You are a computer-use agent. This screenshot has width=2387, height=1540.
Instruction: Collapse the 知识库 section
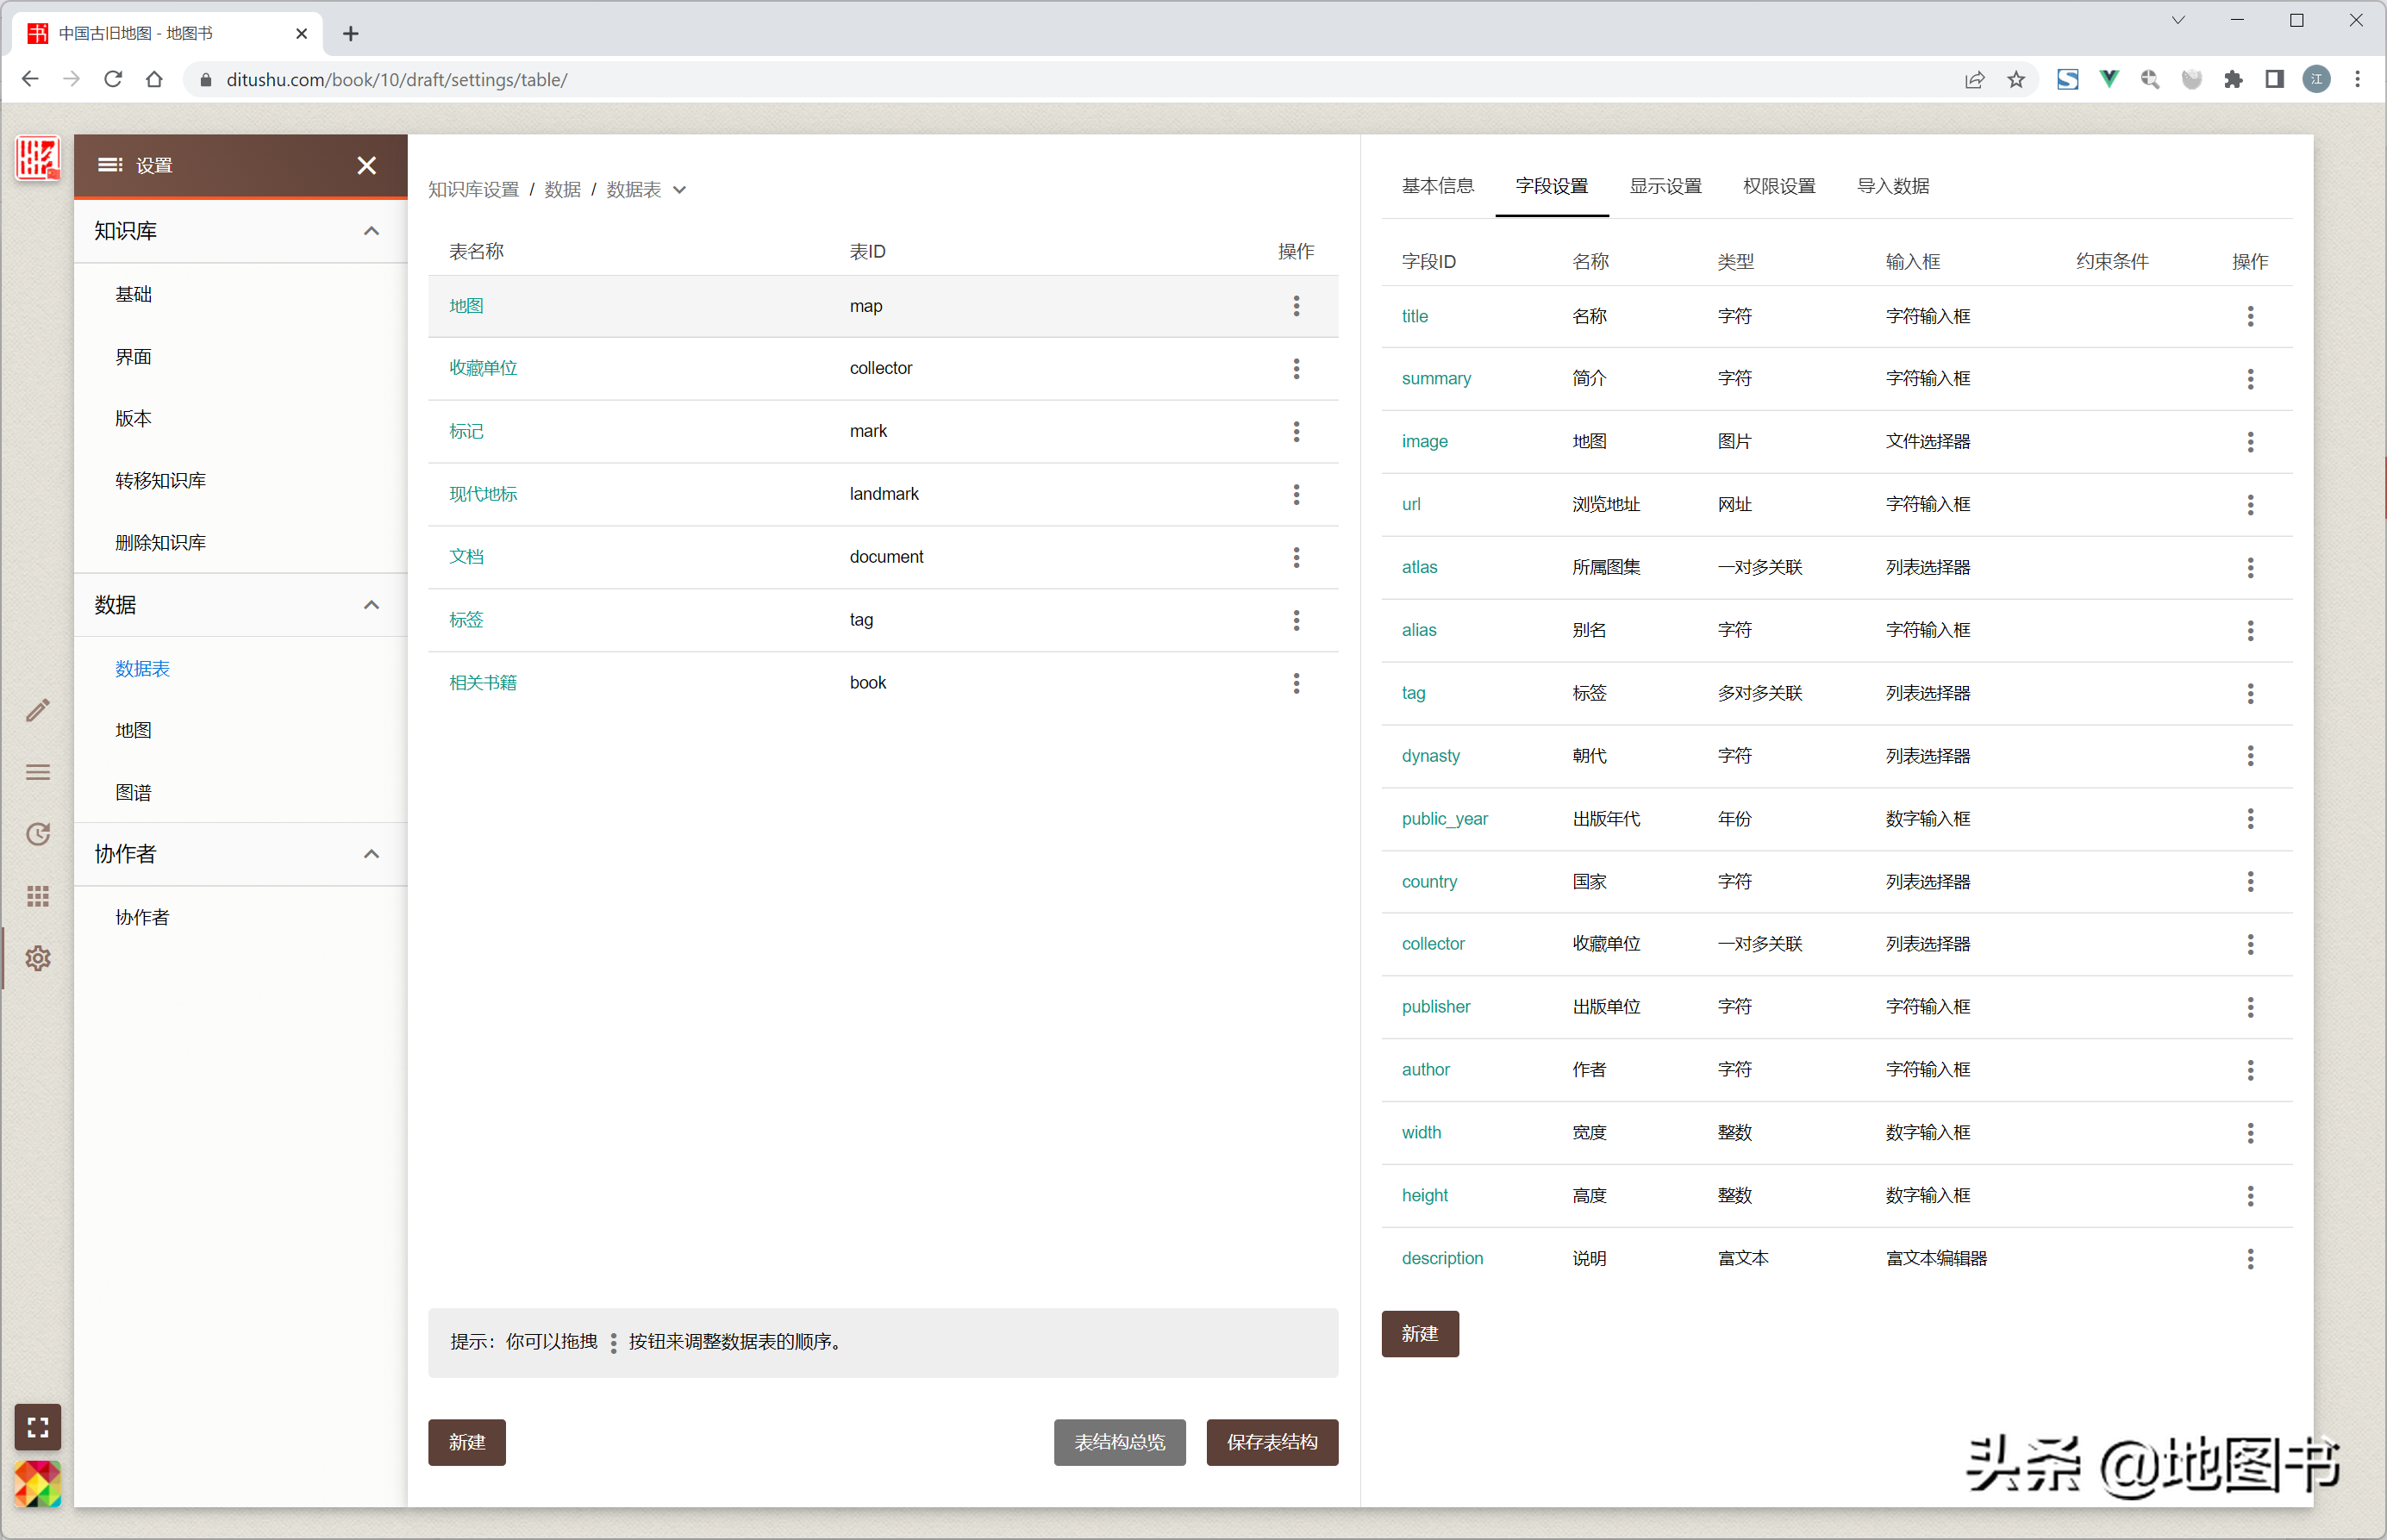371,231
